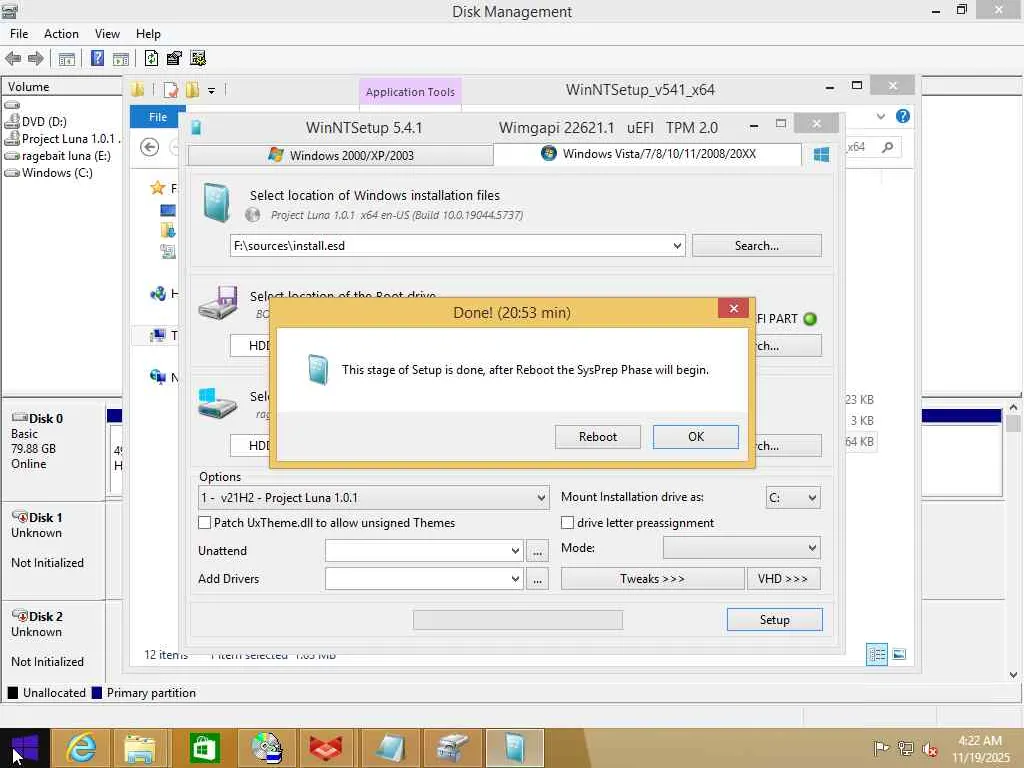
Task: Click the Forward arrow in Disk Management toolbar
Action: click(x=36, y=59)
